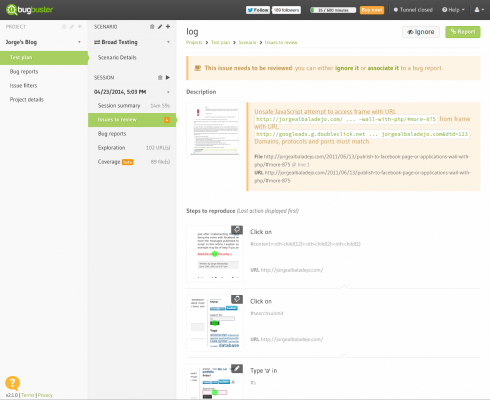Click the BugBuster logo
Viewport: 490px width, 400px height.
pos(30,10)
